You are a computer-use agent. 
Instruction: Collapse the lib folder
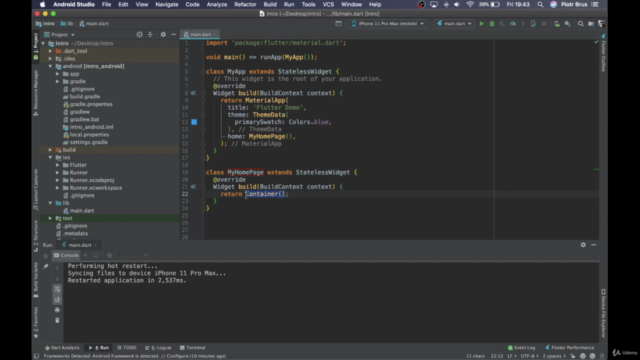(x=51, y=203)
